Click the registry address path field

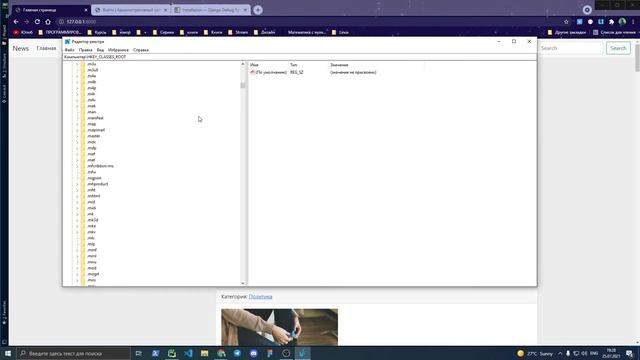300,57
